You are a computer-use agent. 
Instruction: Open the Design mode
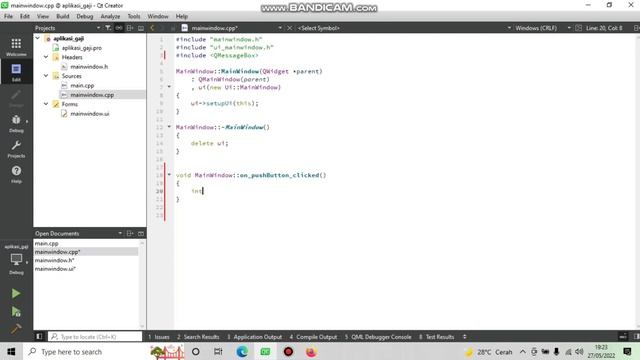[x=16, y=98]
